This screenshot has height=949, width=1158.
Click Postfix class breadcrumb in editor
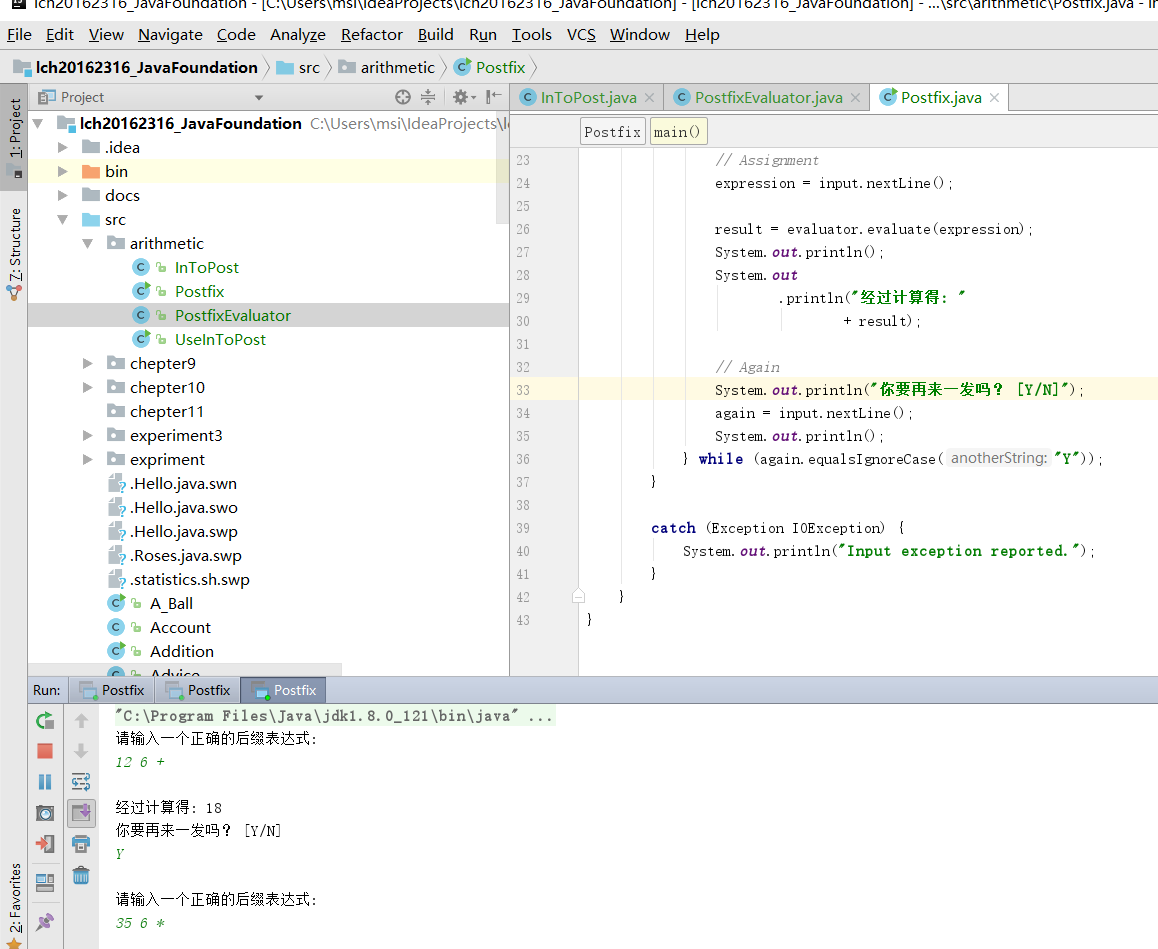[x=612, y=131]
